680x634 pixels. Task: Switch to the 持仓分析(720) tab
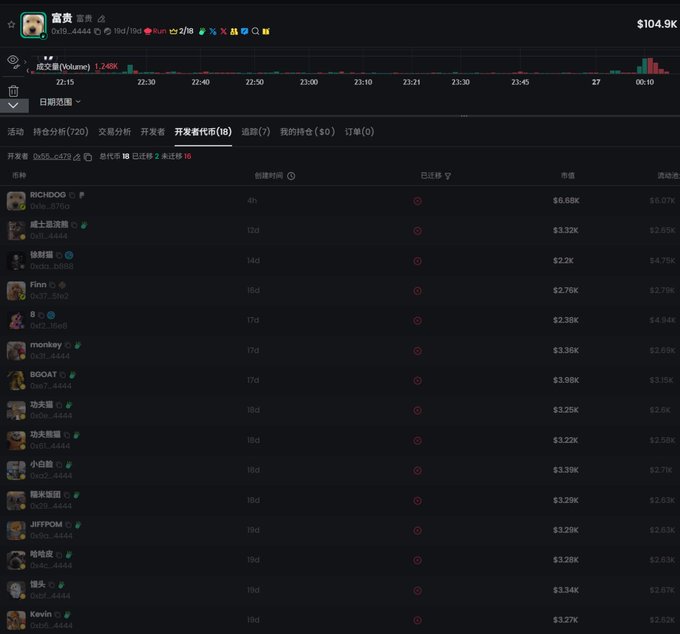click(x=61, y=132)
